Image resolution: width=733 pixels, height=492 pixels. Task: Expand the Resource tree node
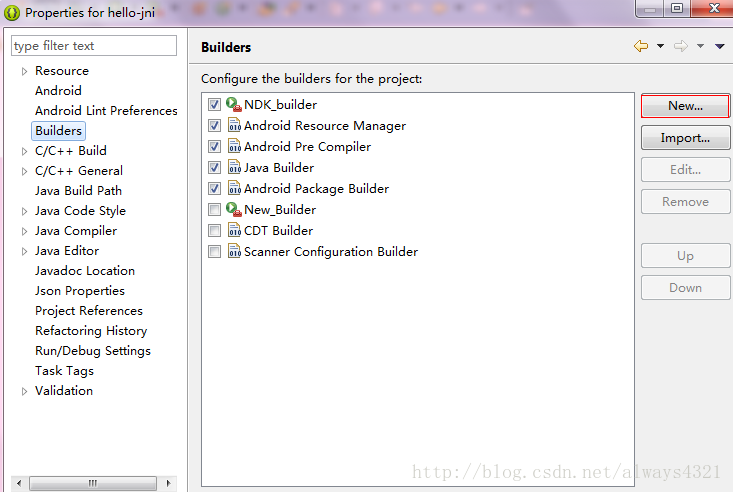click(24, 72)
